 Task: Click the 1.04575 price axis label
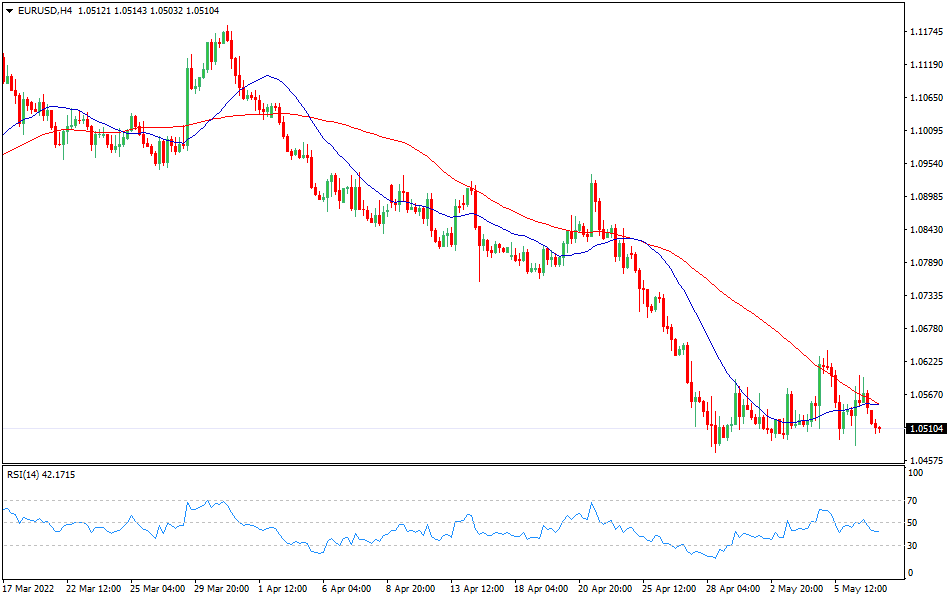click(x=926, y=461)
